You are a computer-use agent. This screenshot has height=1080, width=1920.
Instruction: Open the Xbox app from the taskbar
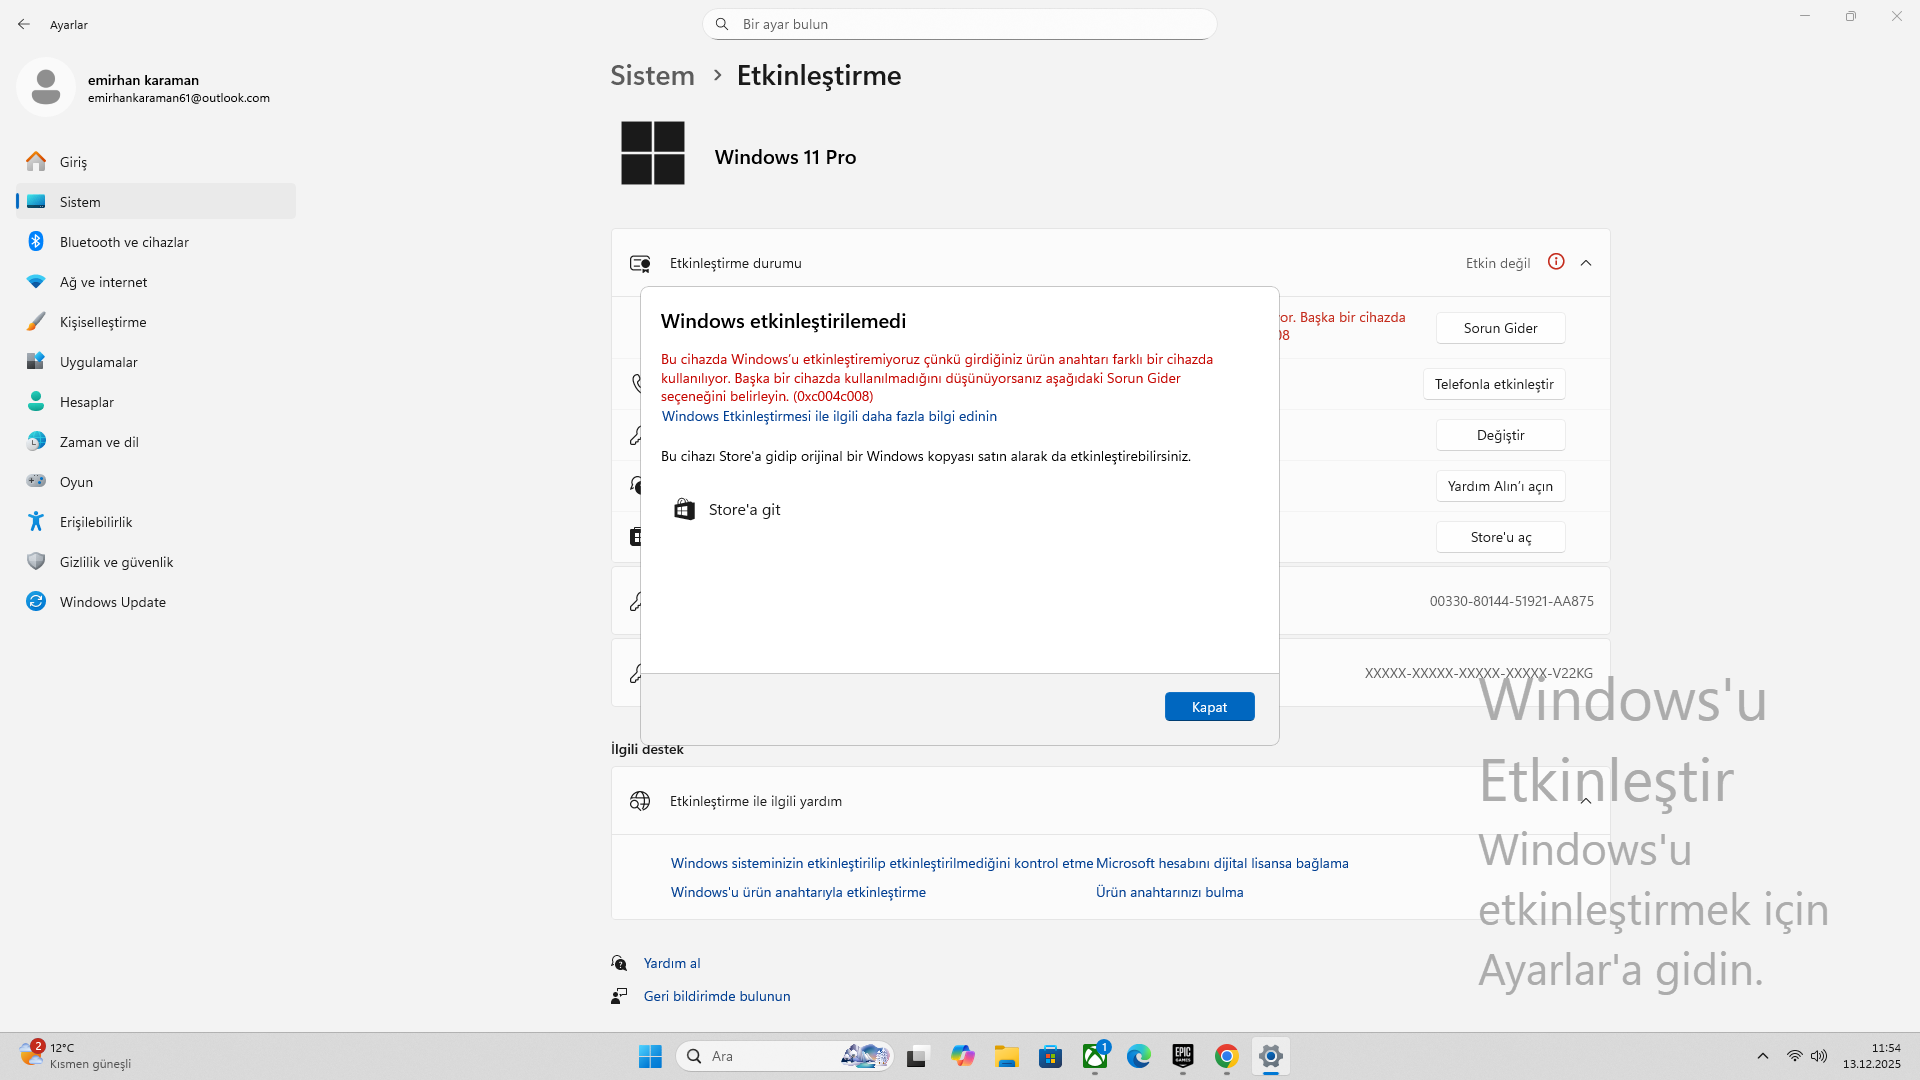(x=1095, y=1056)
